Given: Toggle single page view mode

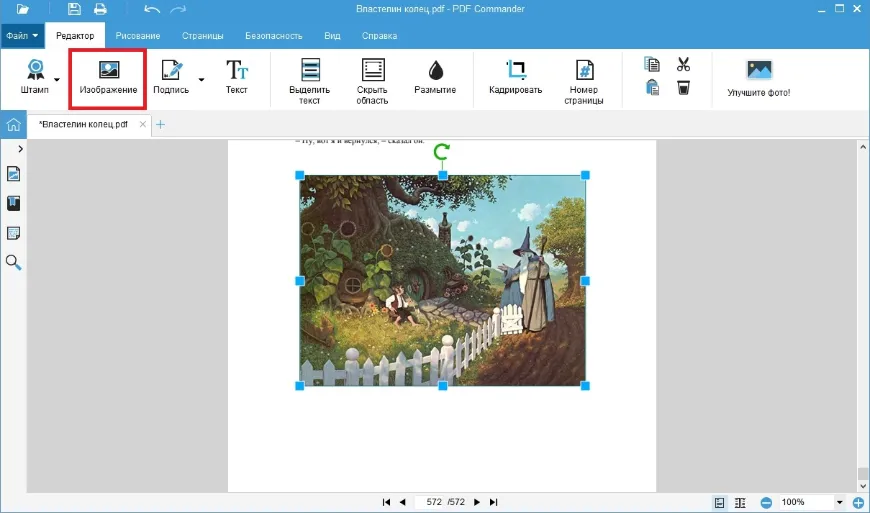Looking at the screenshot, I should pyautogui.click(x=720, y=502).
